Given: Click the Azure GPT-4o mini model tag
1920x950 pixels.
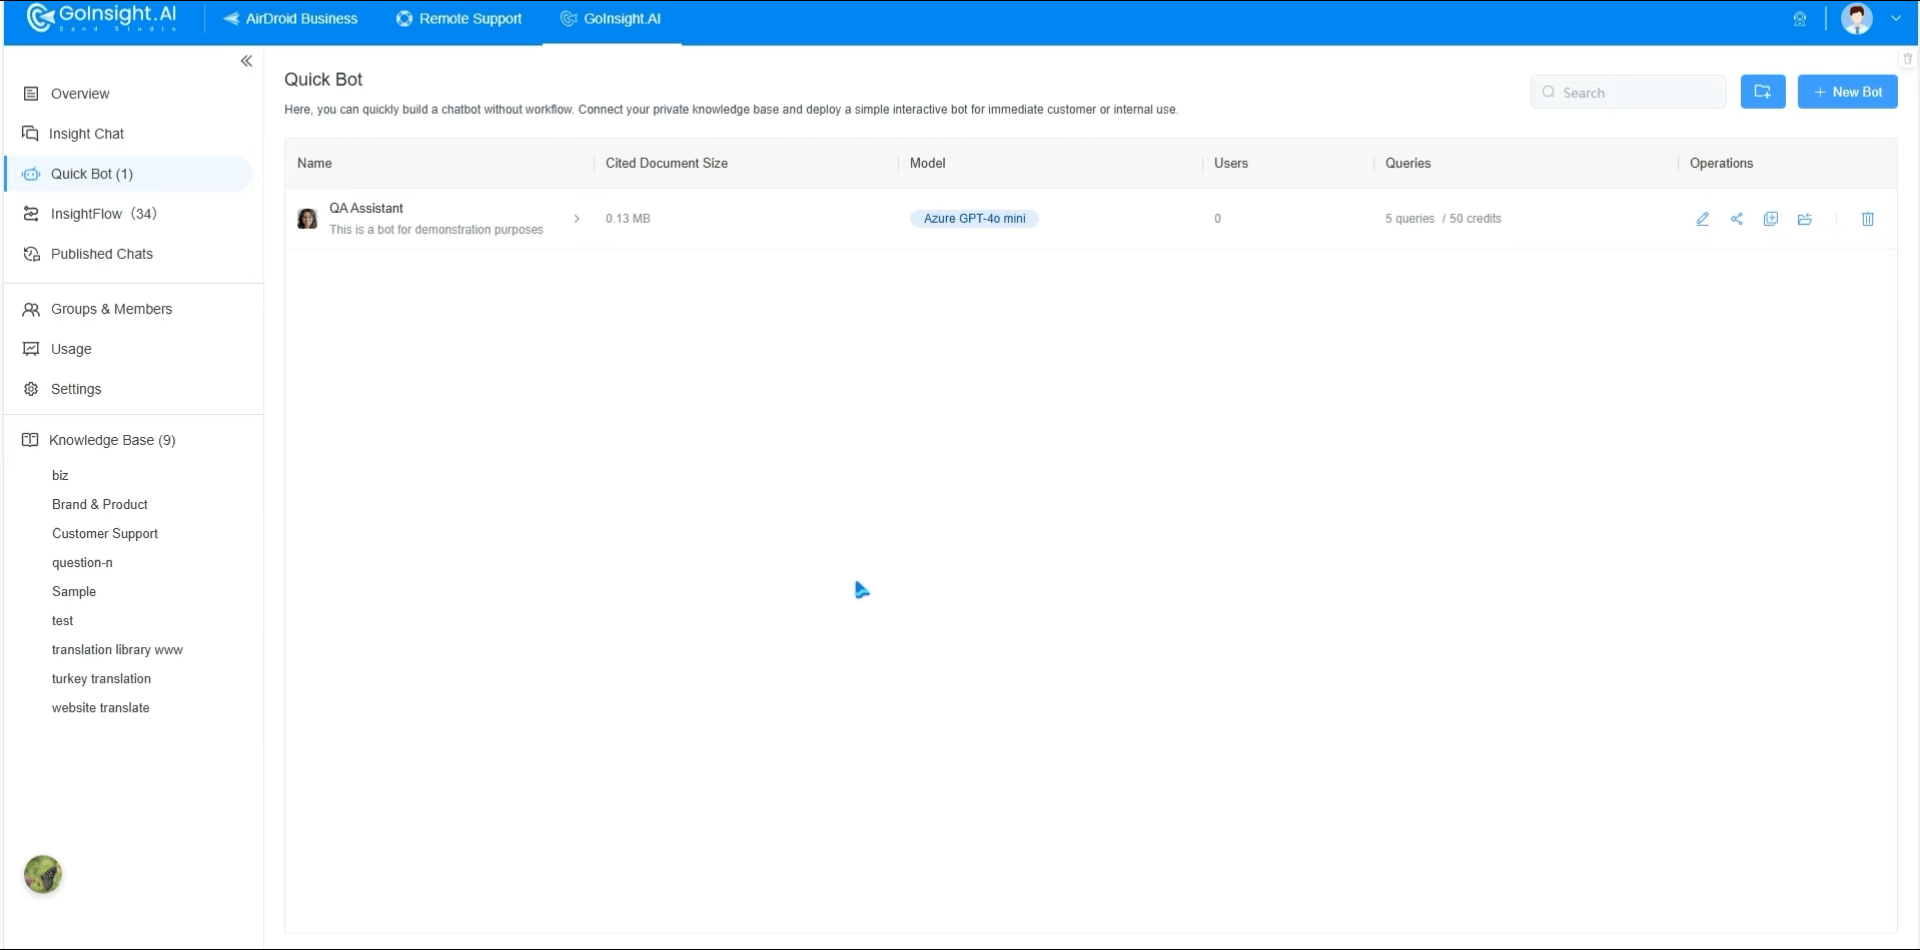Looking at the screenshot, I should pyautogui.click(x=974, y=219).
